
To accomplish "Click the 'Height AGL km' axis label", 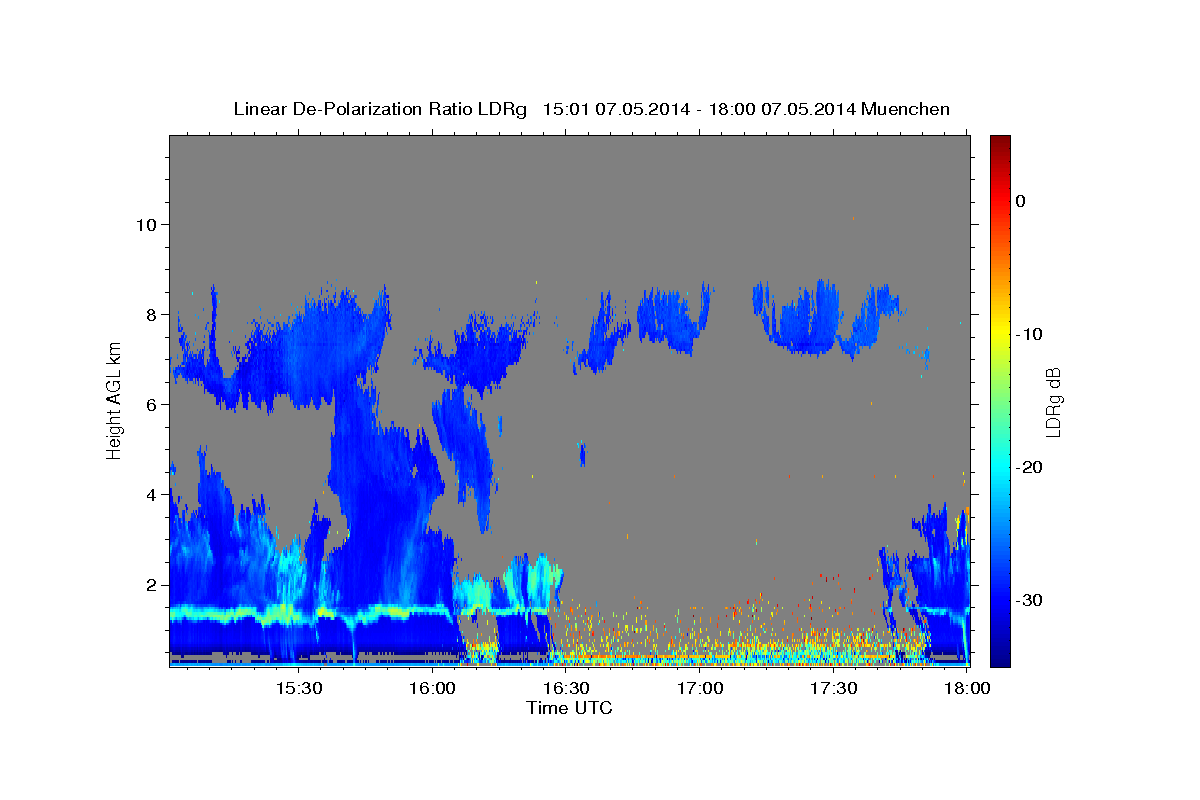I will click(114, 400).
